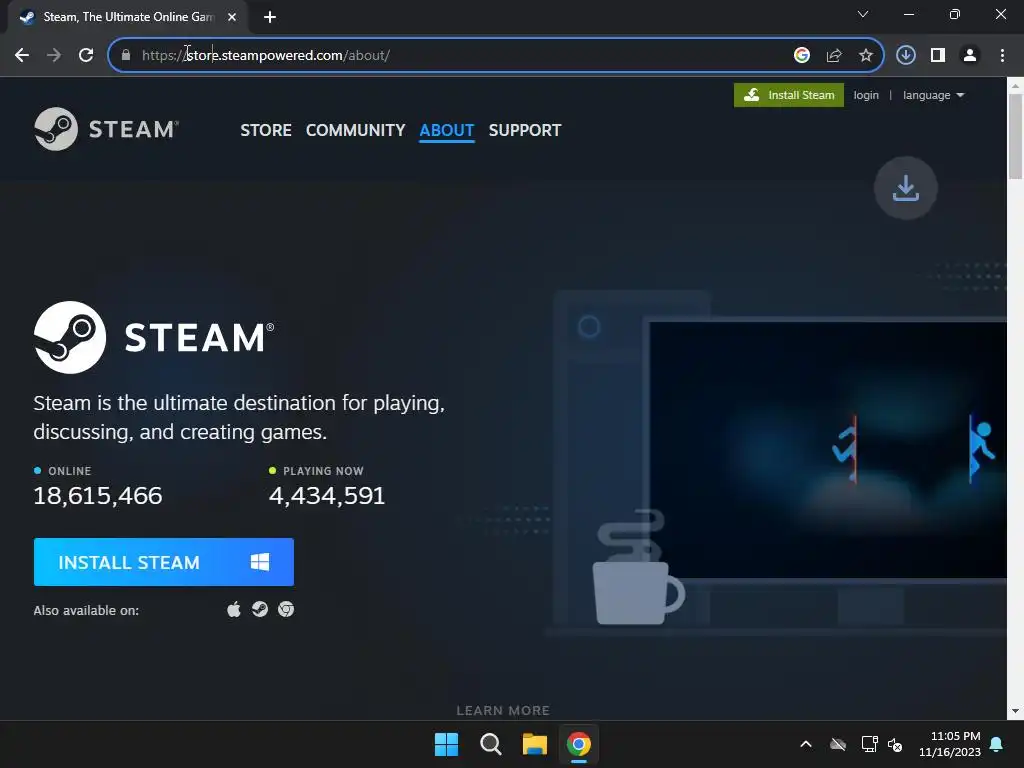
Task: Open the tab search chevron
Action: (x=863, y=14)
